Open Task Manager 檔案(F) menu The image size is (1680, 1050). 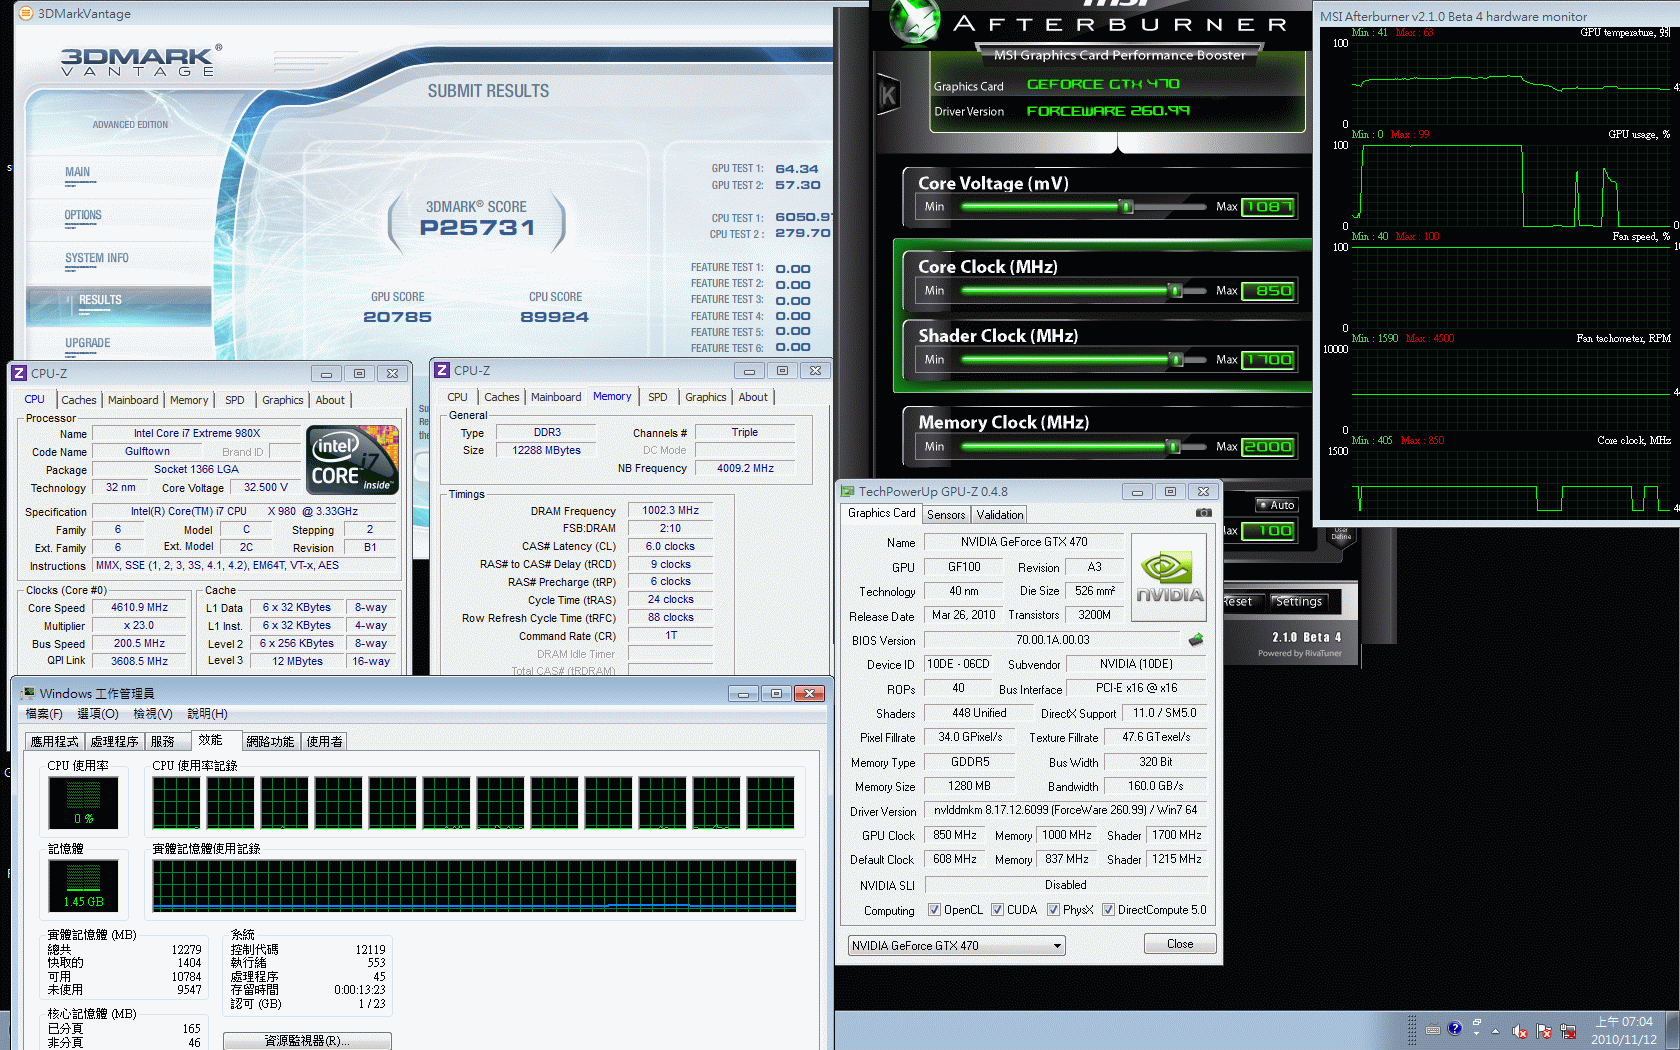click(x=43, y=714)
